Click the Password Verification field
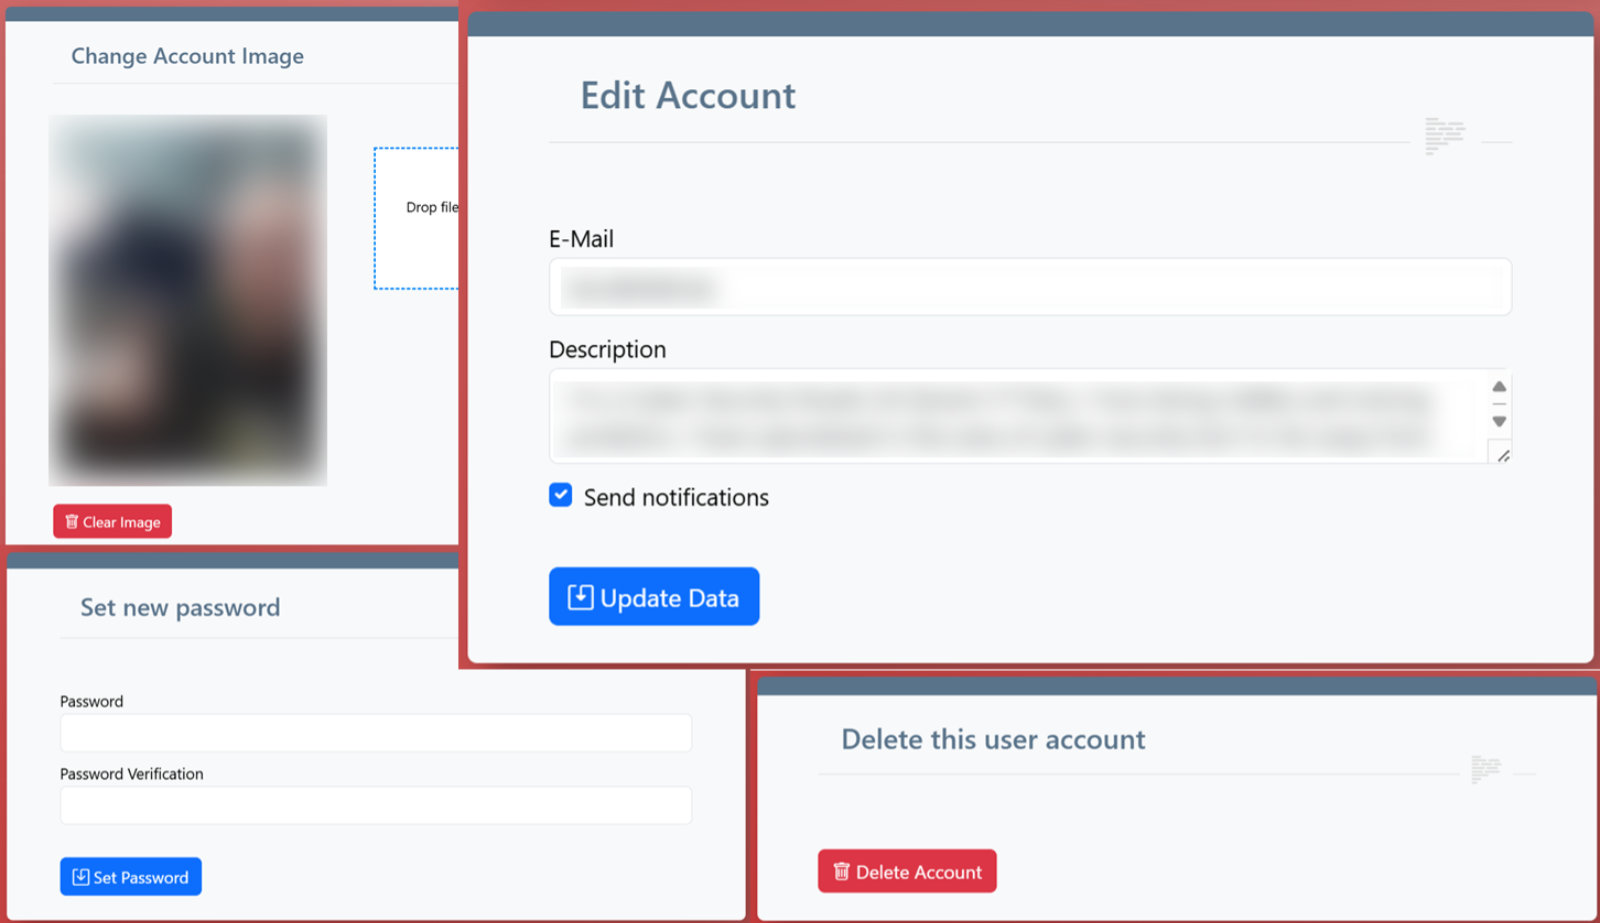The width and height of the screenshot is (1600, 923). click(375, 805)
